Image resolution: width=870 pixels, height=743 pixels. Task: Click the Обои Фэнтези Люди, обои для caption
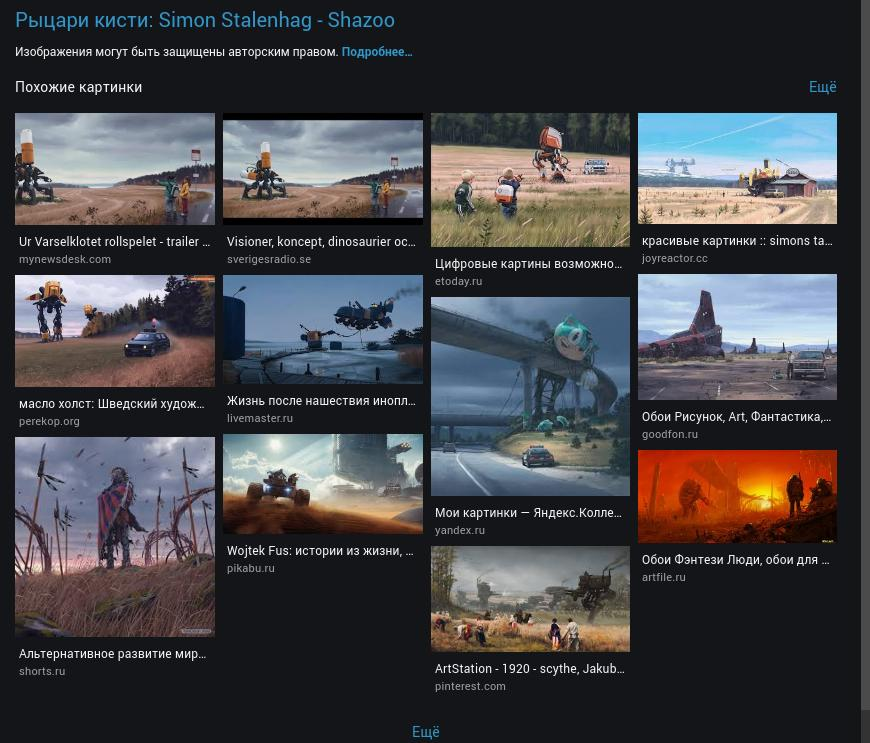tap(736, 560)
